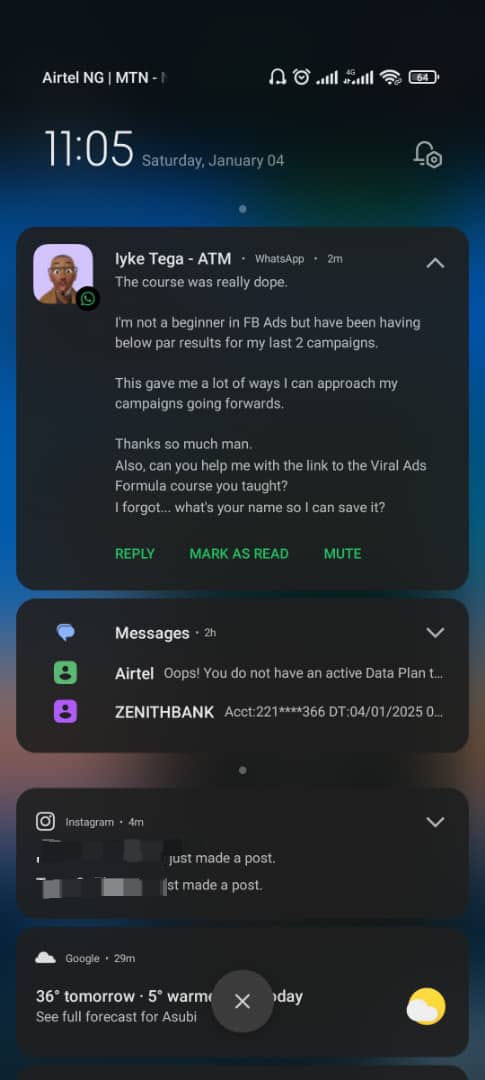Screen dimensions: 485x1080
Task: Open the purple ZENITHBANK sender icon
Action: (65, 712)
